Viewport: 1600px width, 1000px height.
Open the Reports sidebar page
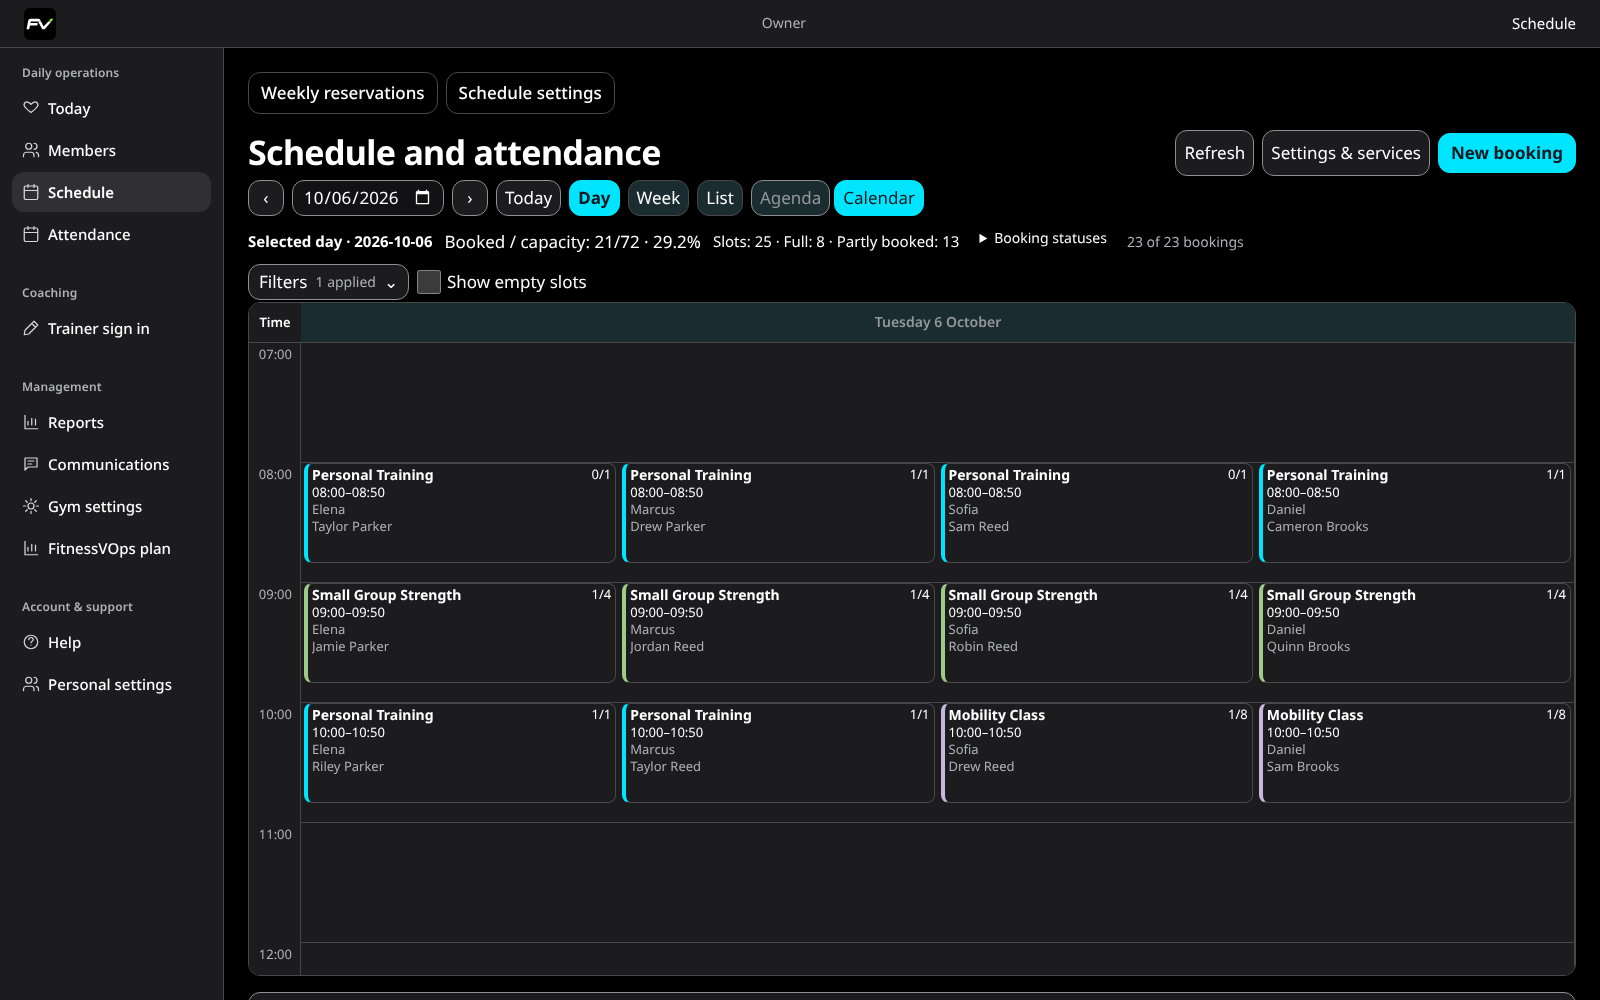coord(111,422)
